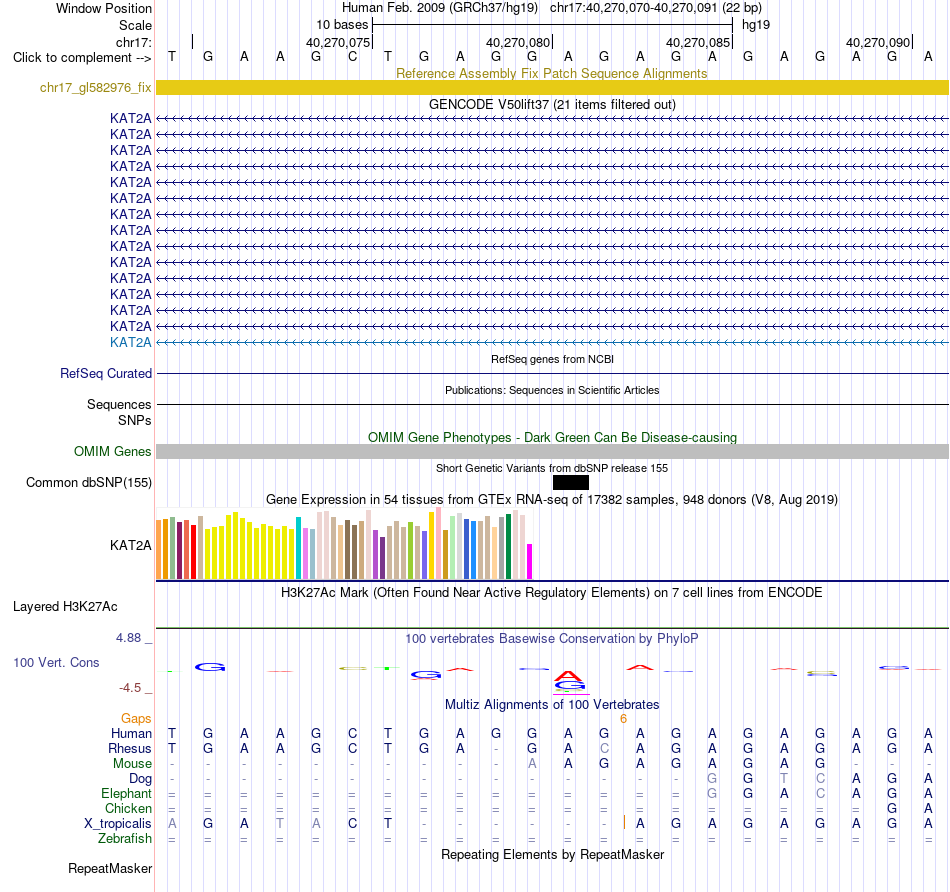Click the black dbSNP variant box

(571, 482)
